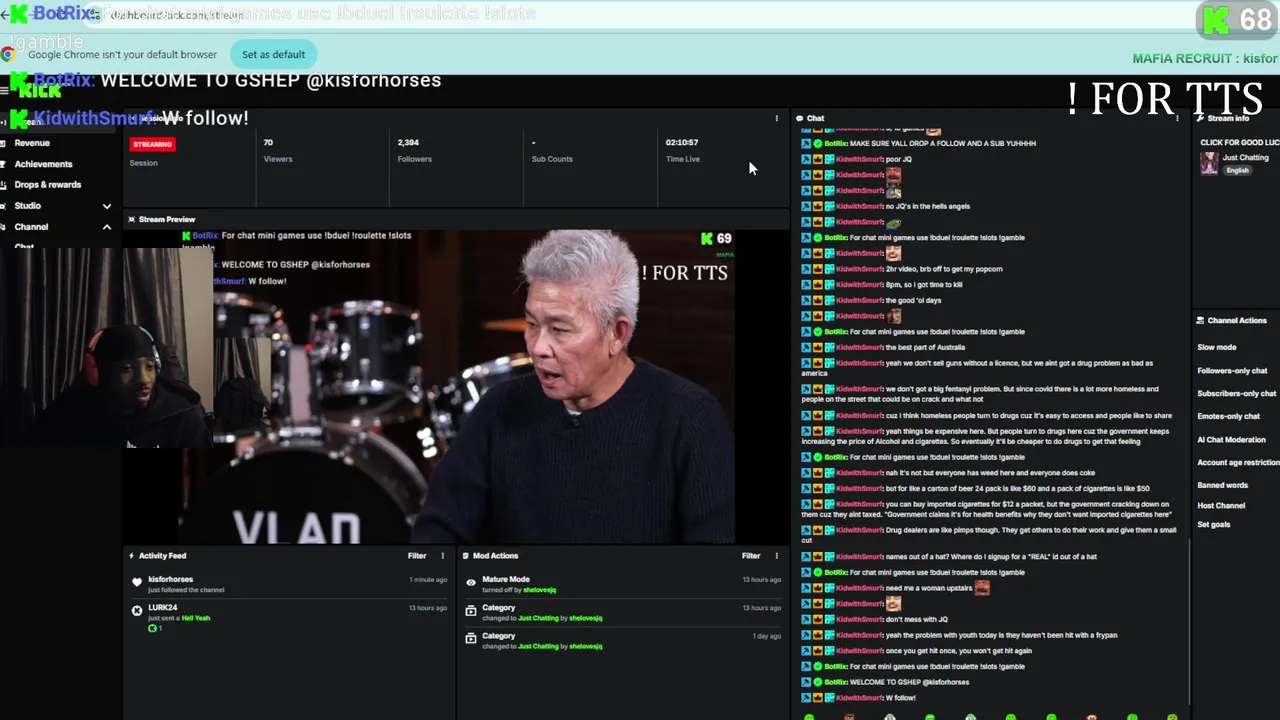Click the Just Chatting category name in Stream Info
The height and width of the screenshot is (720, 1280).
(1245, 158)
